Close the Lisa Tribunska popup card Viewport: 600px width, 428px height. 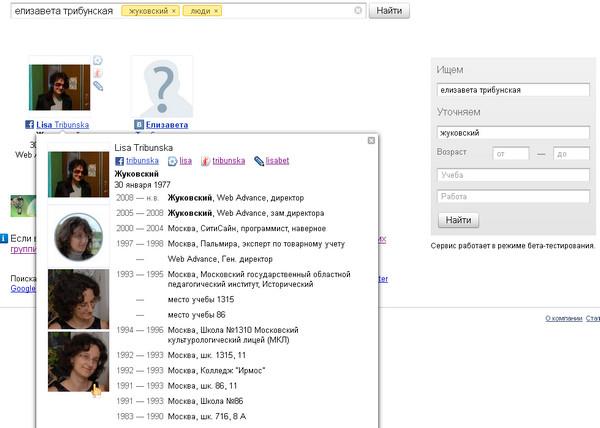(371, 141)
